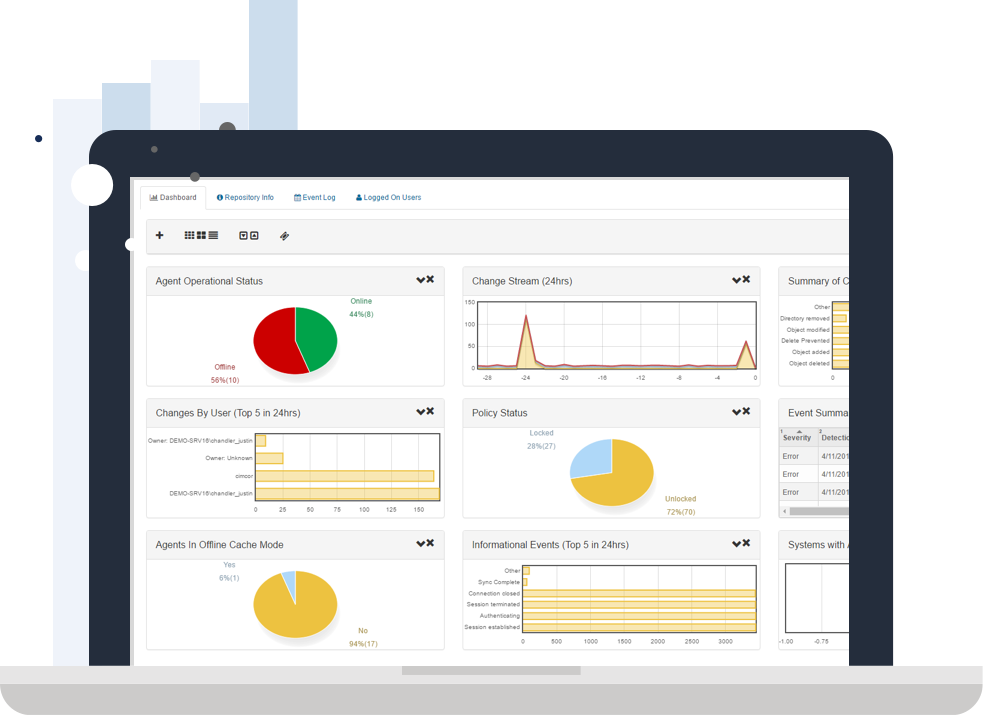This screenshot has height=715, width=983.
Task: Click the 'Session established' bar in Informational Events
Action: [x=639, y=627]
